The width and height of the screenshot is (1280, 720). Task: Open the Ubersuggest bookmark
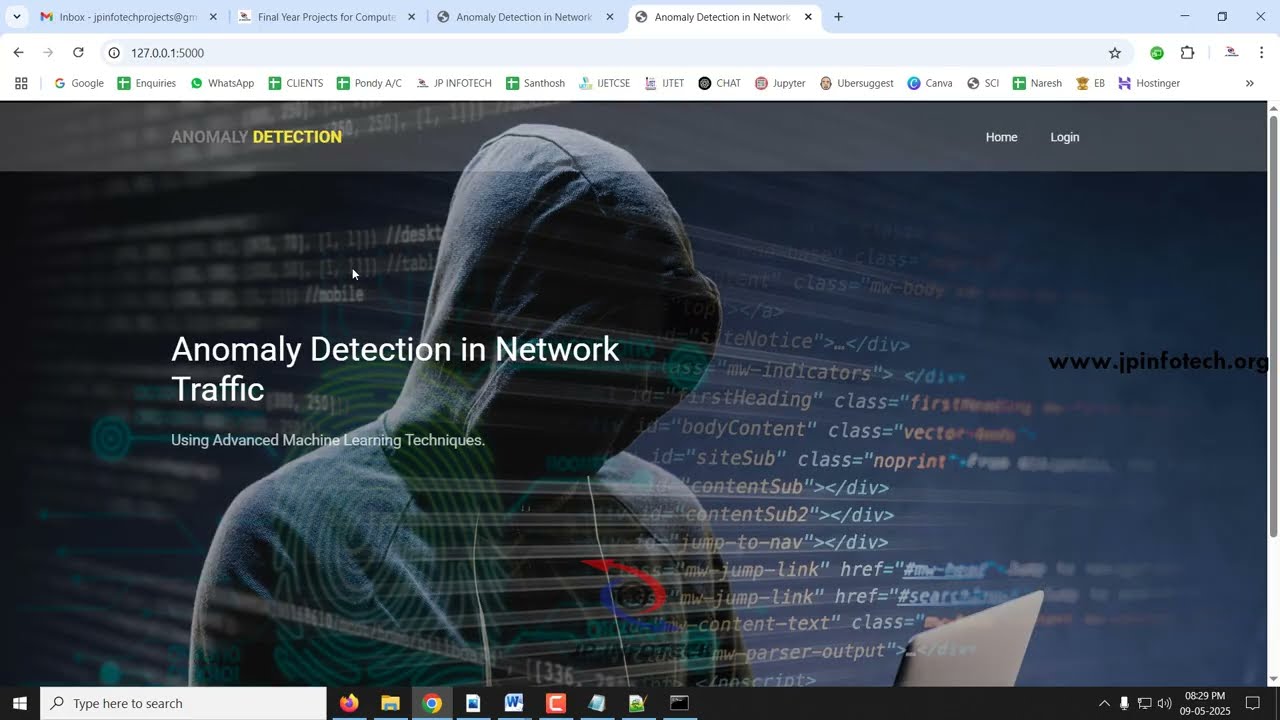tap(856, 83)
